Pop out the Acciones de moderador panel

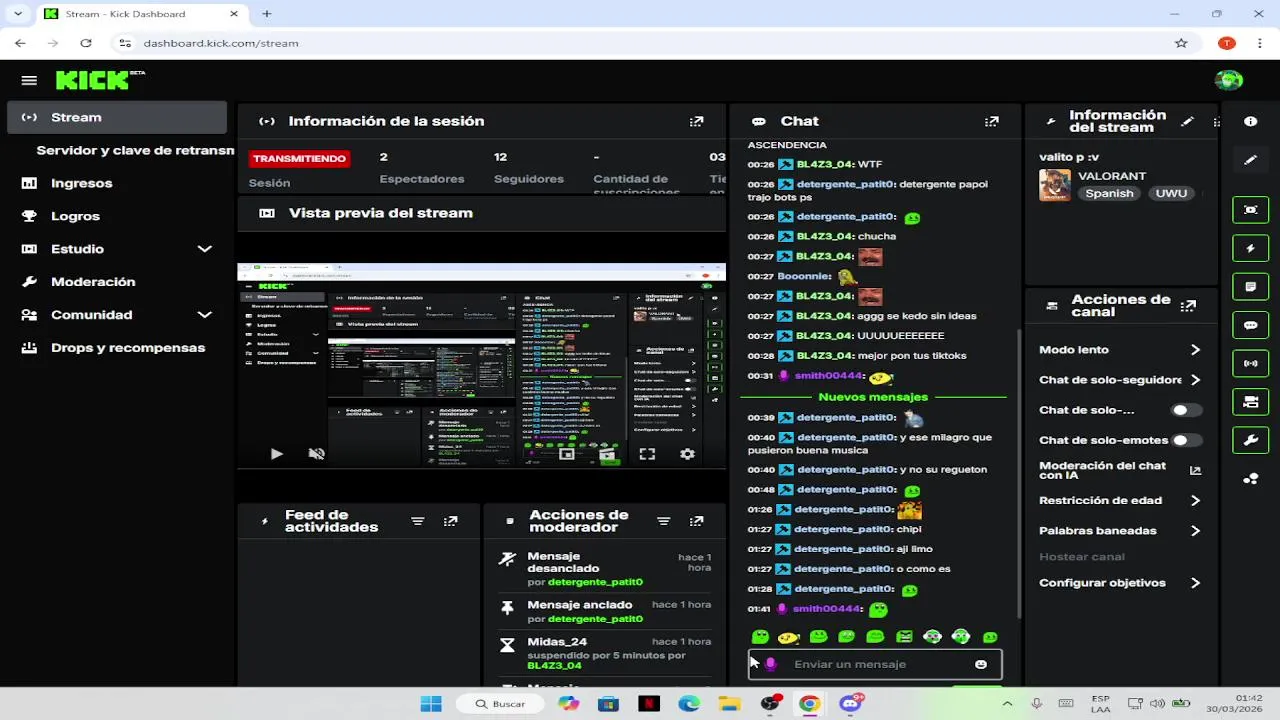point(697,521)
